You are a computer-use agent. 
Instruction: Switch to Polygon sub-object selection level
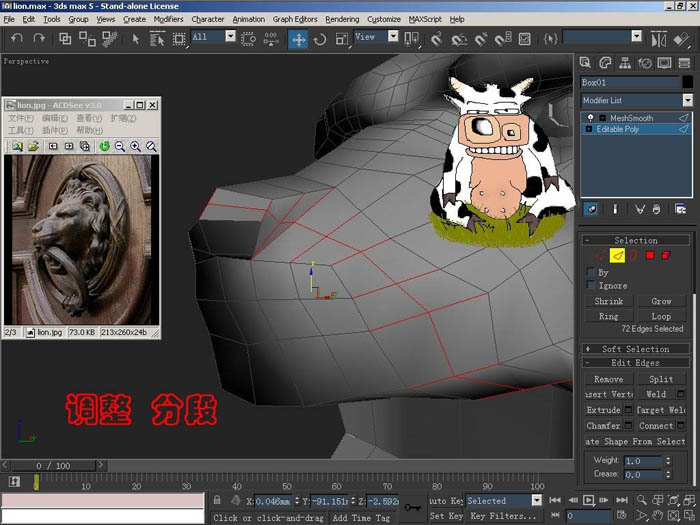point(650,255)
